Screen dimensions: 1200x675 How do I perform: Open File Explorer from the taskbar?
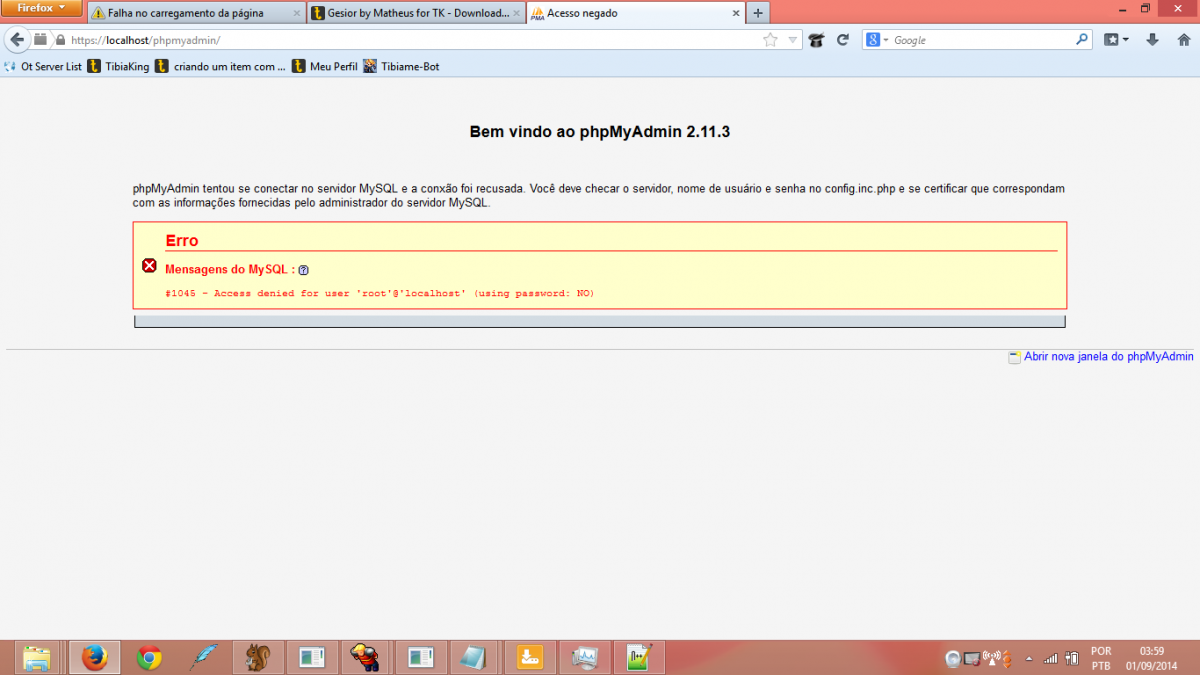click(x=37, y=657)
